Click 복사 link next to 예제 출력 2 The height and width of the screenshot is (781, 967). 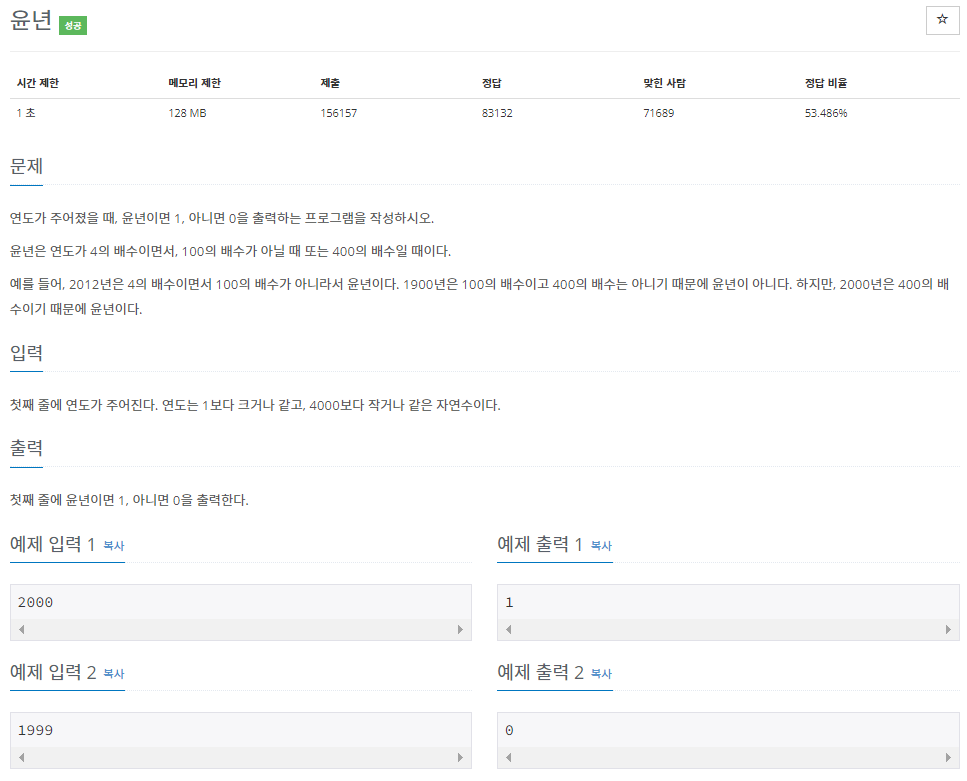coord(601,673)
